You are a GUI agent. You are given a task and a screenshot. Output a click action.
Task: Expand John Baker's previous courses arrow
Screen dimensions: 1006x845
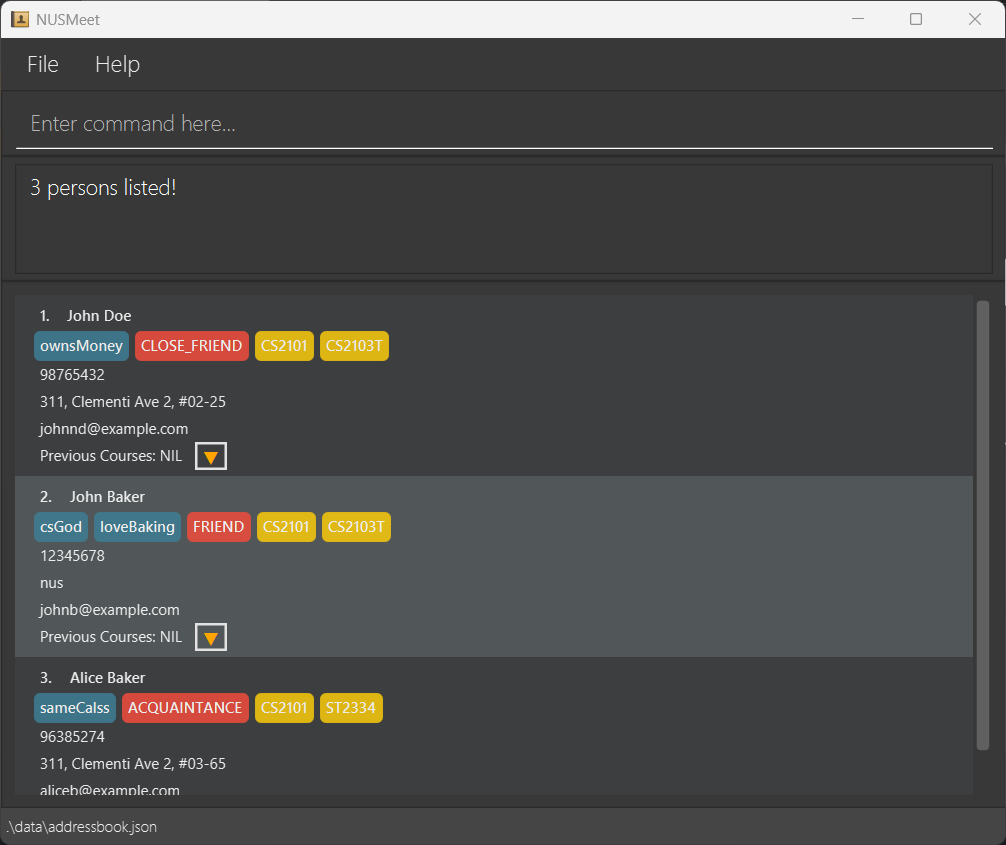[211, 637]
